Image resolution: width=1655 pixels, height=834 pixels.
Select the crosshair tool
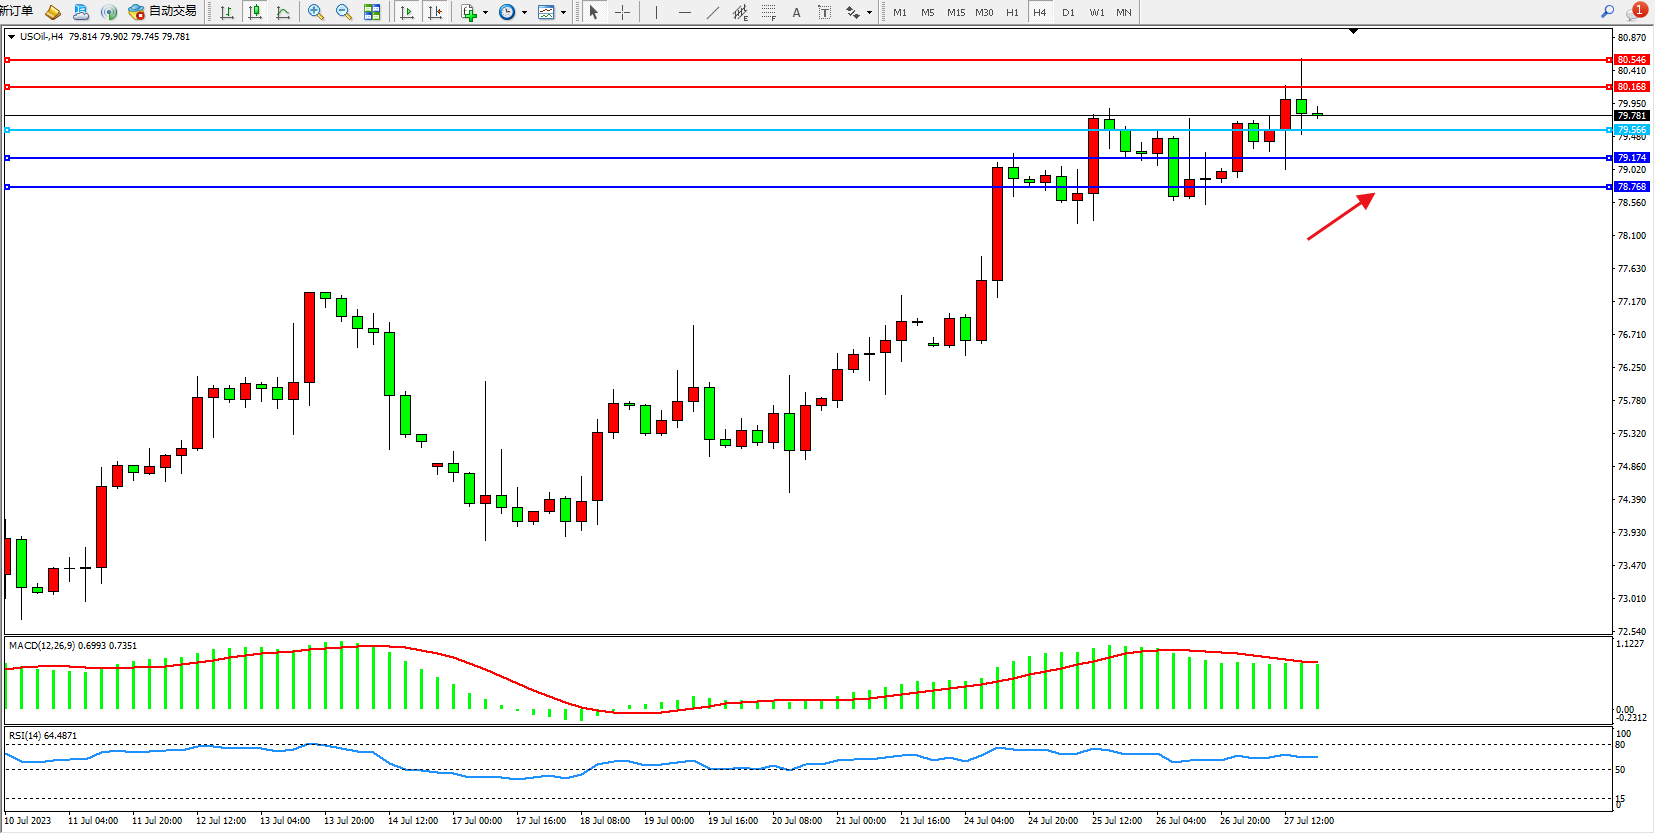(x=622, y=12)
